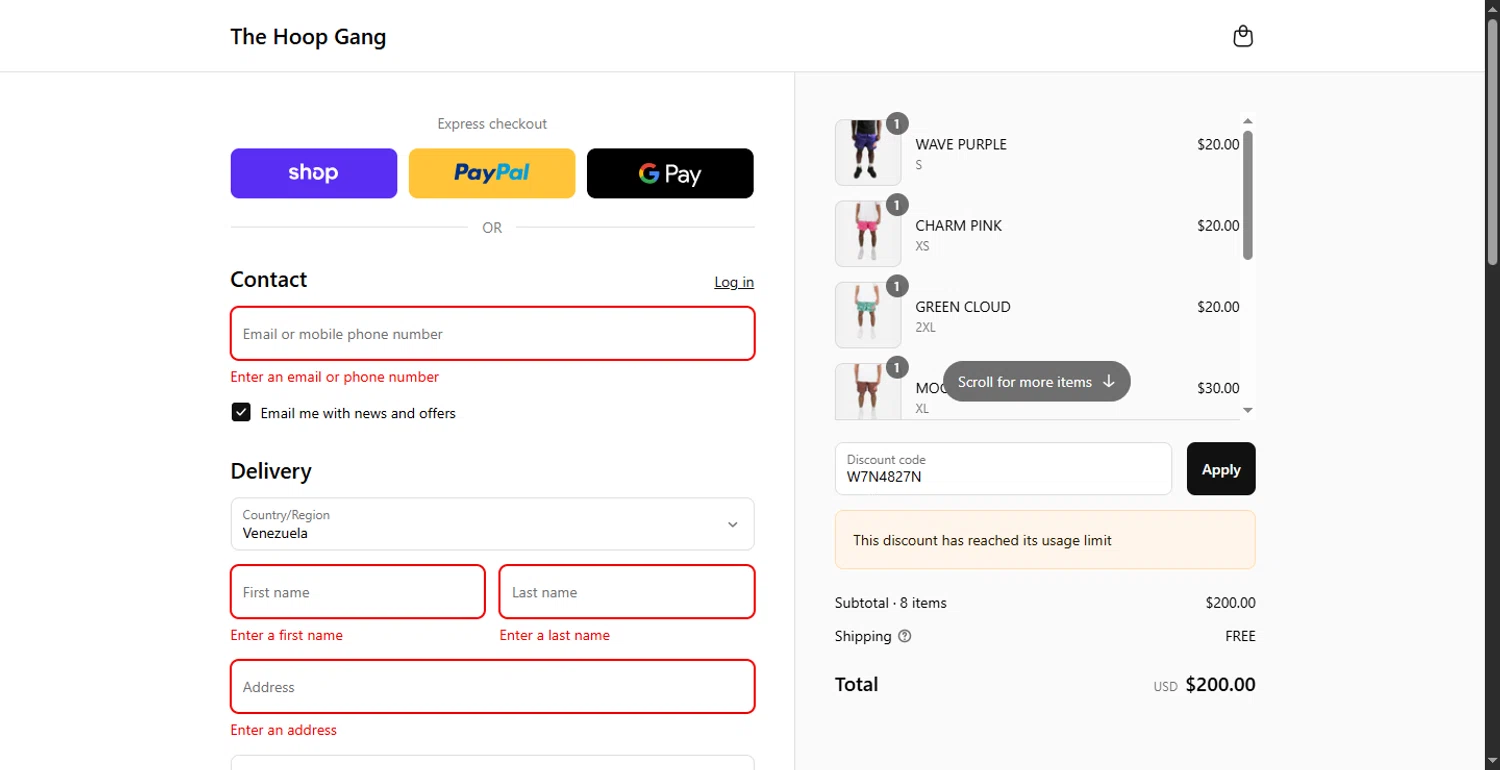Open the Log in link
1500x770 pixels.
734,282
